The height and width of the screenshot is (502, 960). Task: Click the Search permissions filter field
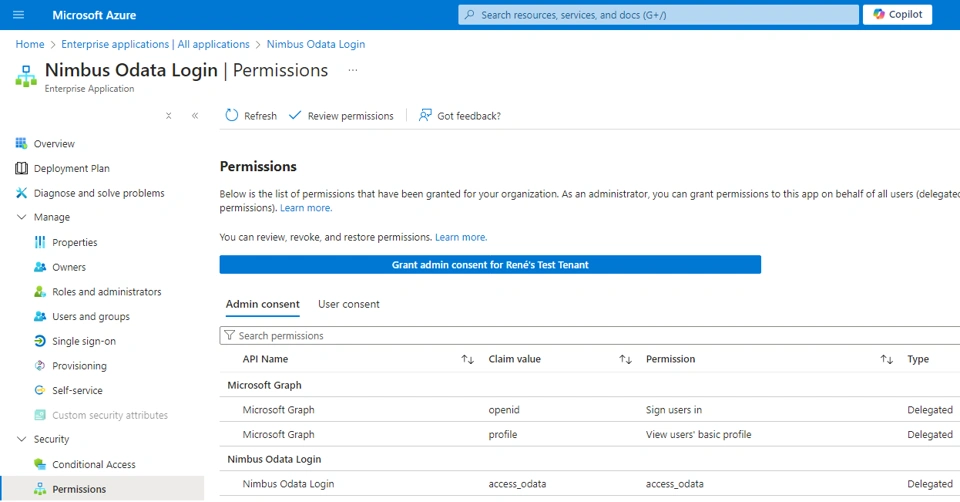(x=590, y=335)
